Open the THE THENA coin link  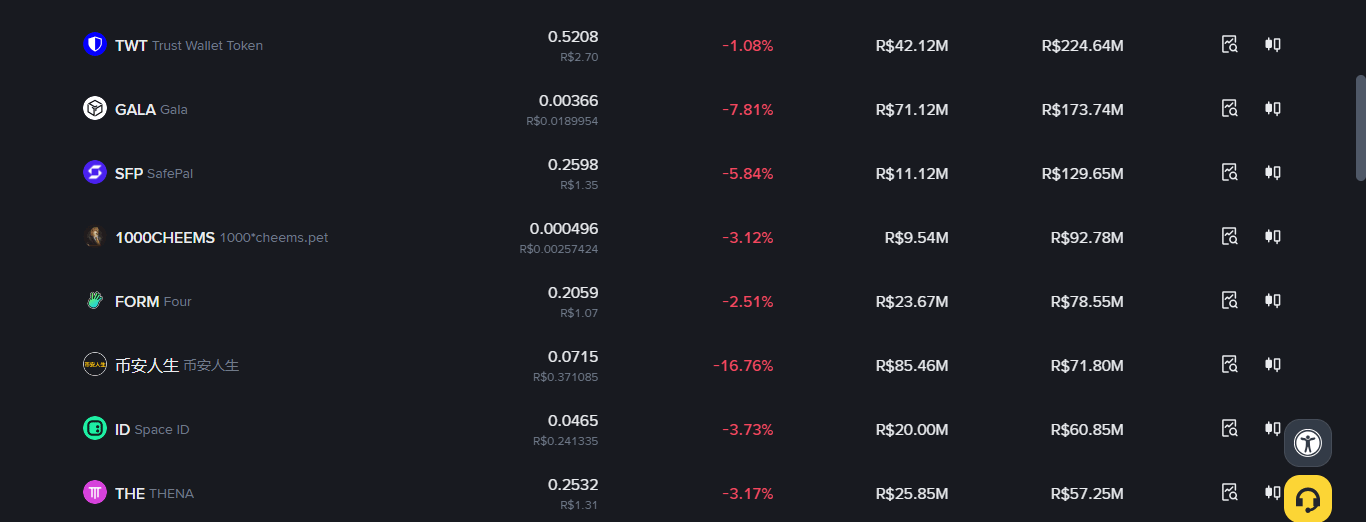point(154,494)
